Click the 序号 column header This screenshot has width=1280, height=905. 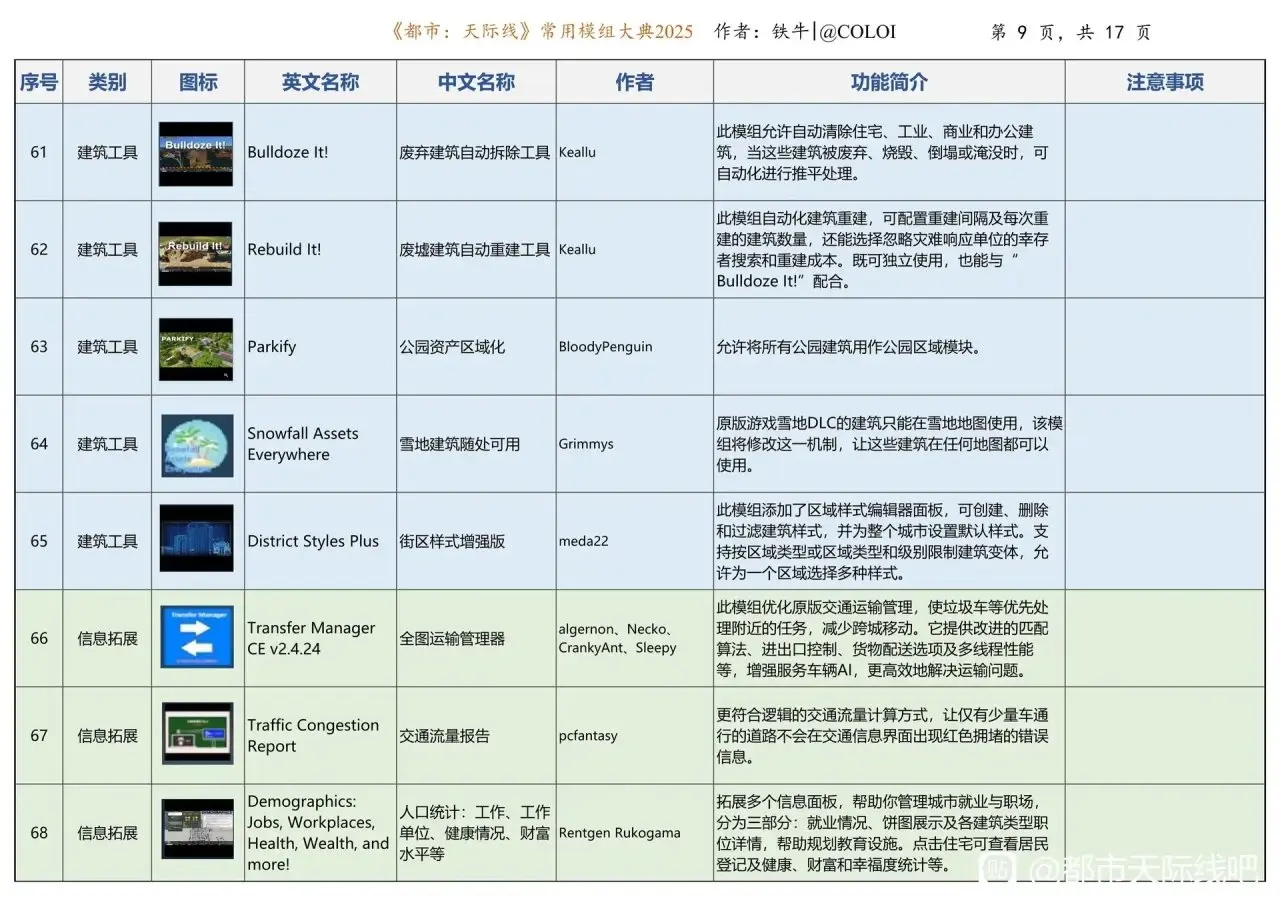click(x=39, y=82)
